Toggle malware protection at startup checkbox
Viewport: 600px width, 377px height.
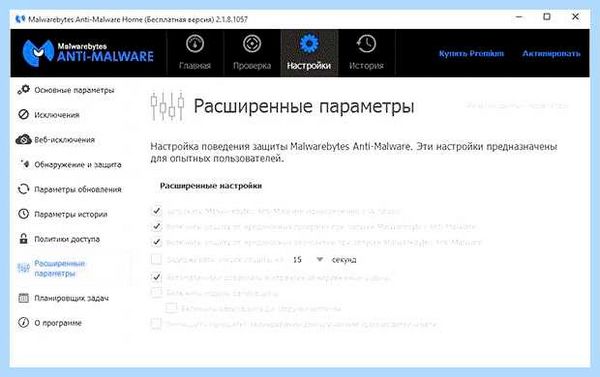156,227
